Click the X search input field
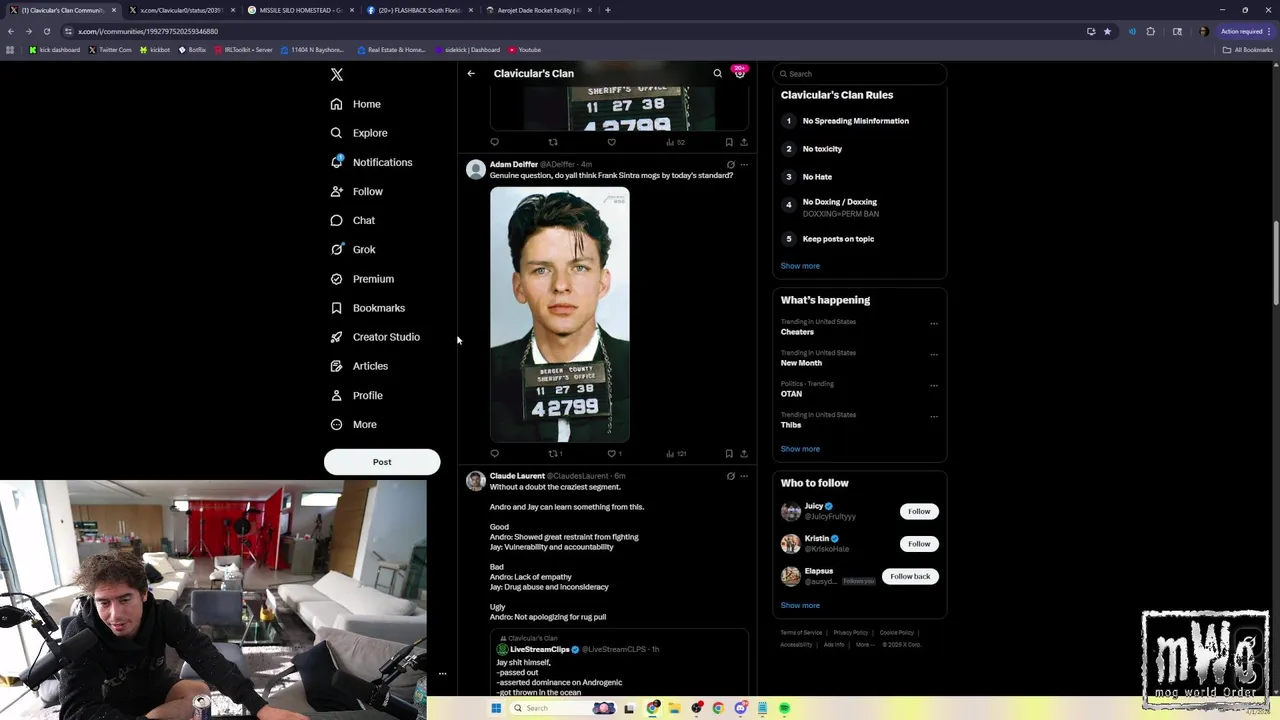Screen dimensions: 1280x720 click(860, 74)
